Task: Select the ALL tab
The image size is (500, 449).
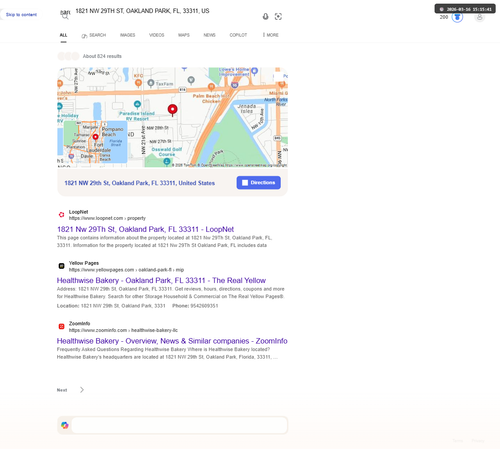Action: (63, 35)
